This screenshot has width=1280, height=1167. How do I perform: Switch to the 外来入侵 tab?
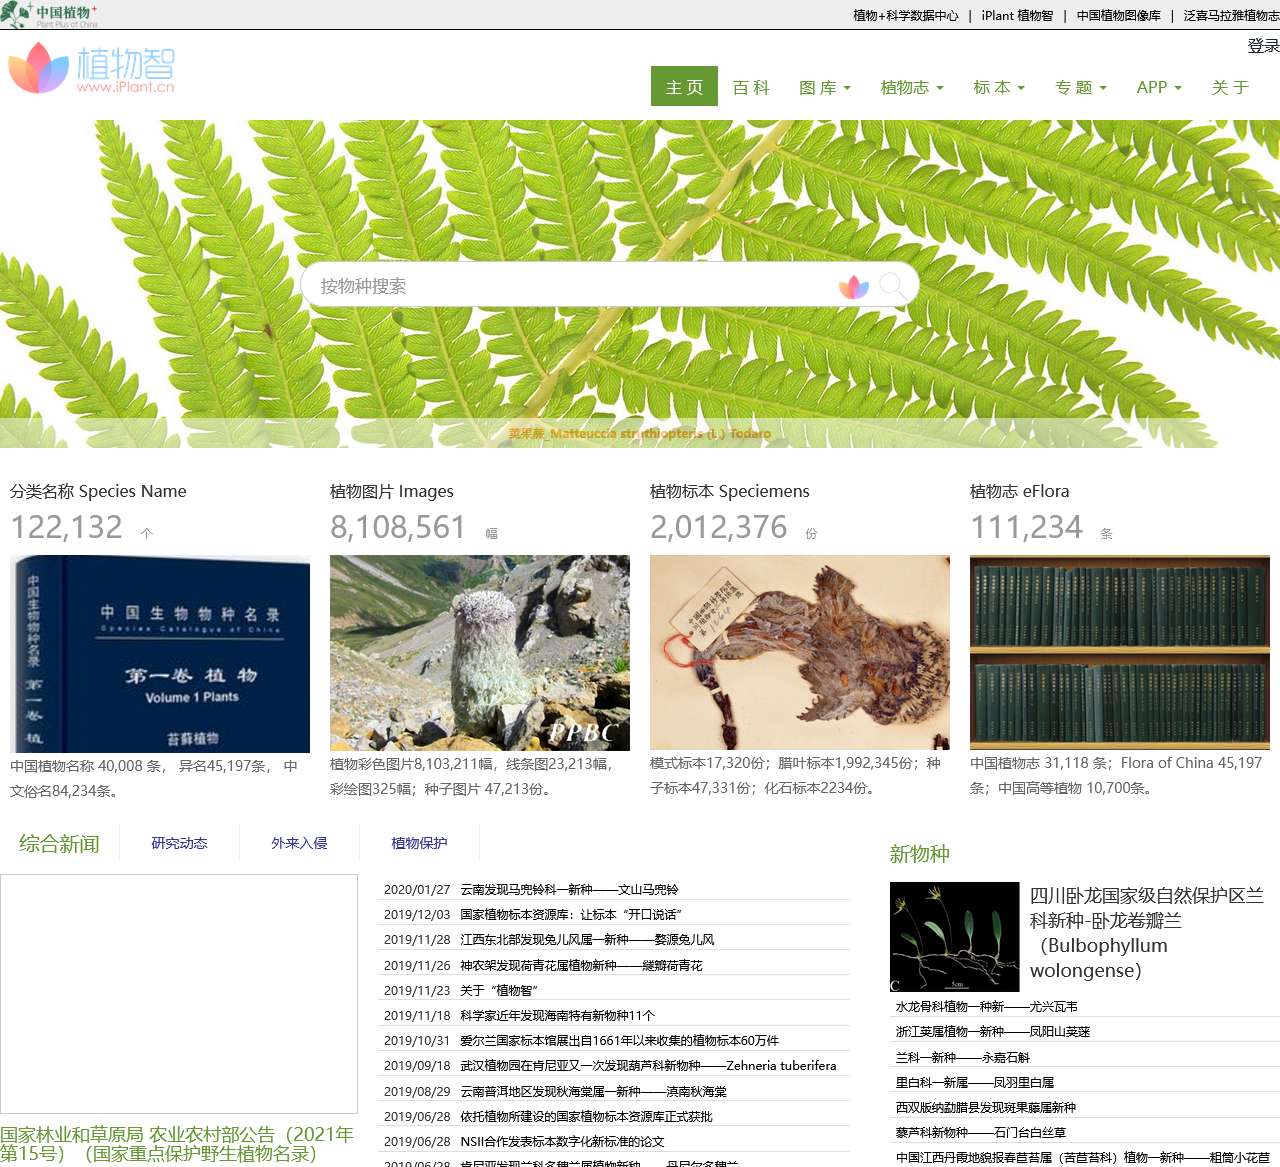298,843
